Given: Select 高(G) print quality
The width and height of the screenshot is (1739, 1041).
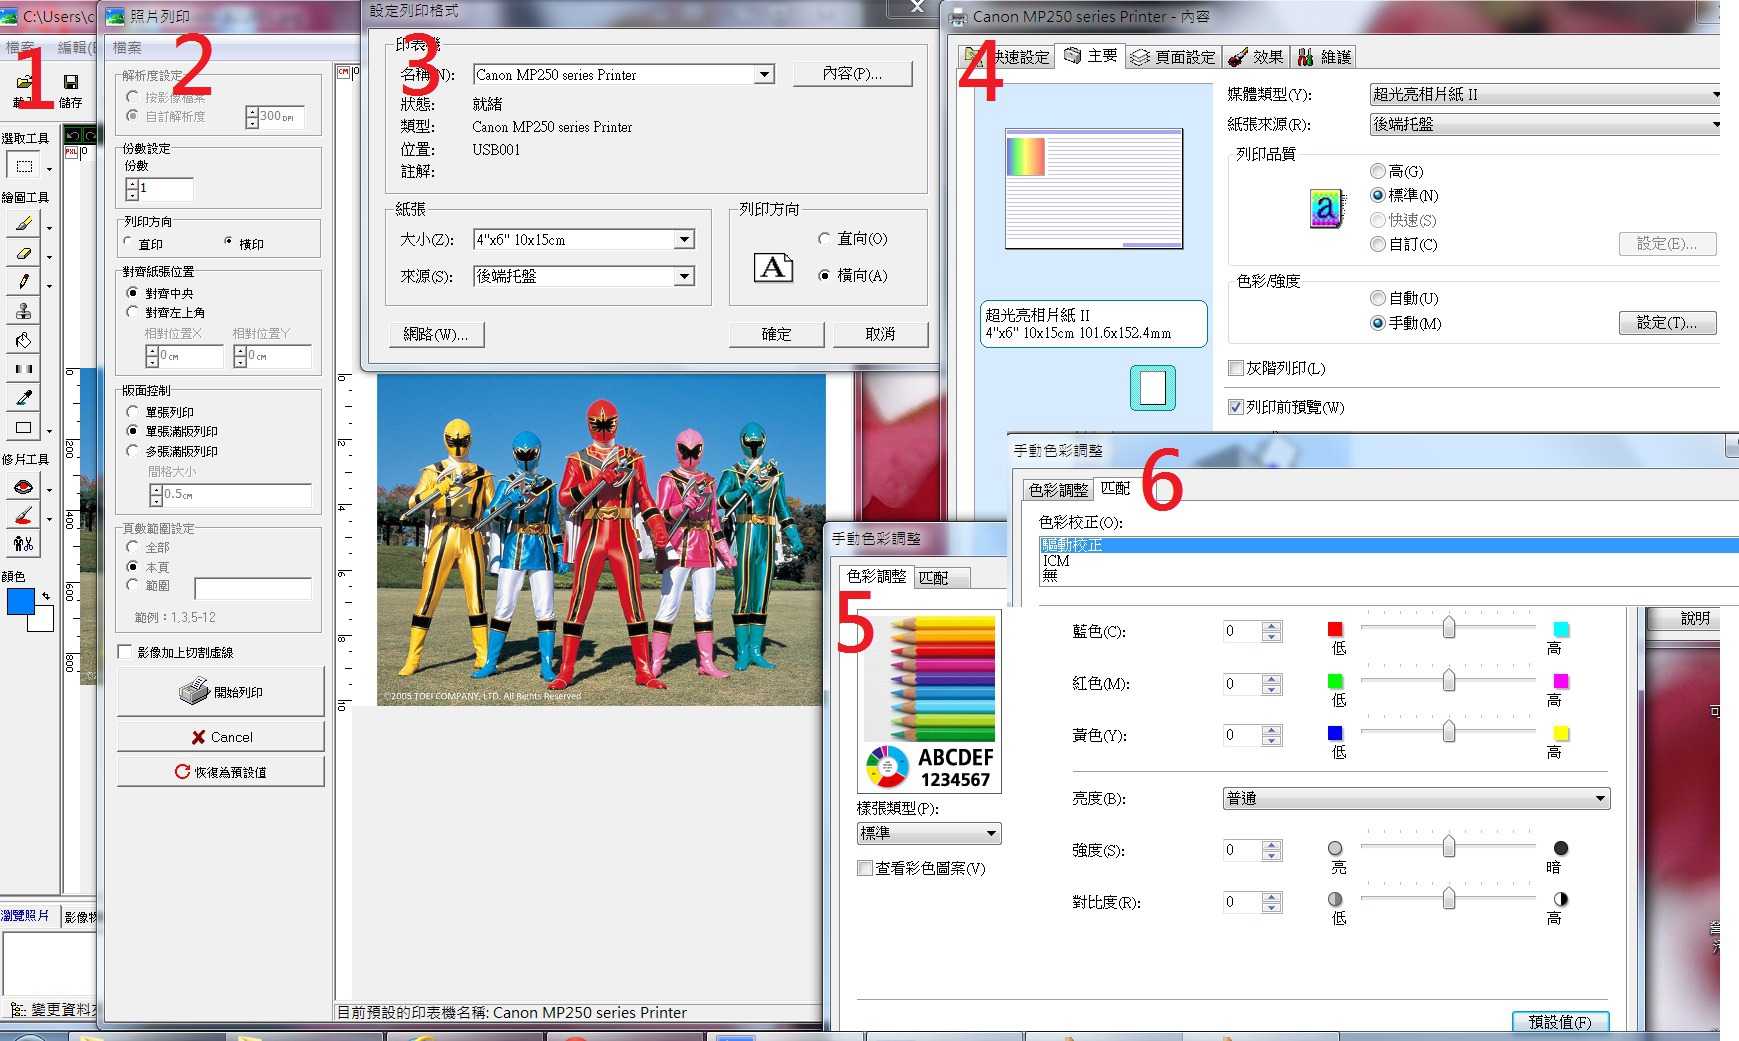Looking at the screenshot, I should pos(1378,171).
